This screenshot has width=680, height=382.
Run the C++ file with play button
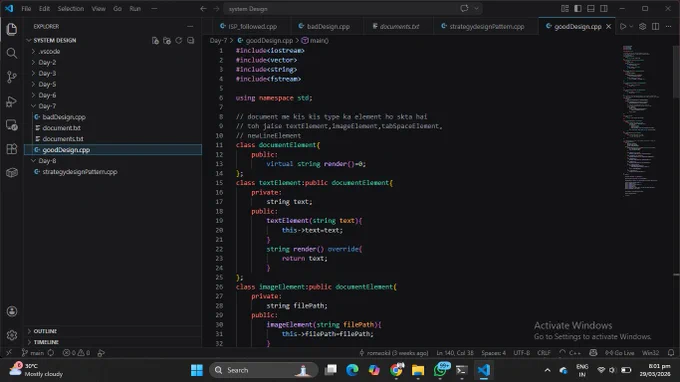coord(623,26)
